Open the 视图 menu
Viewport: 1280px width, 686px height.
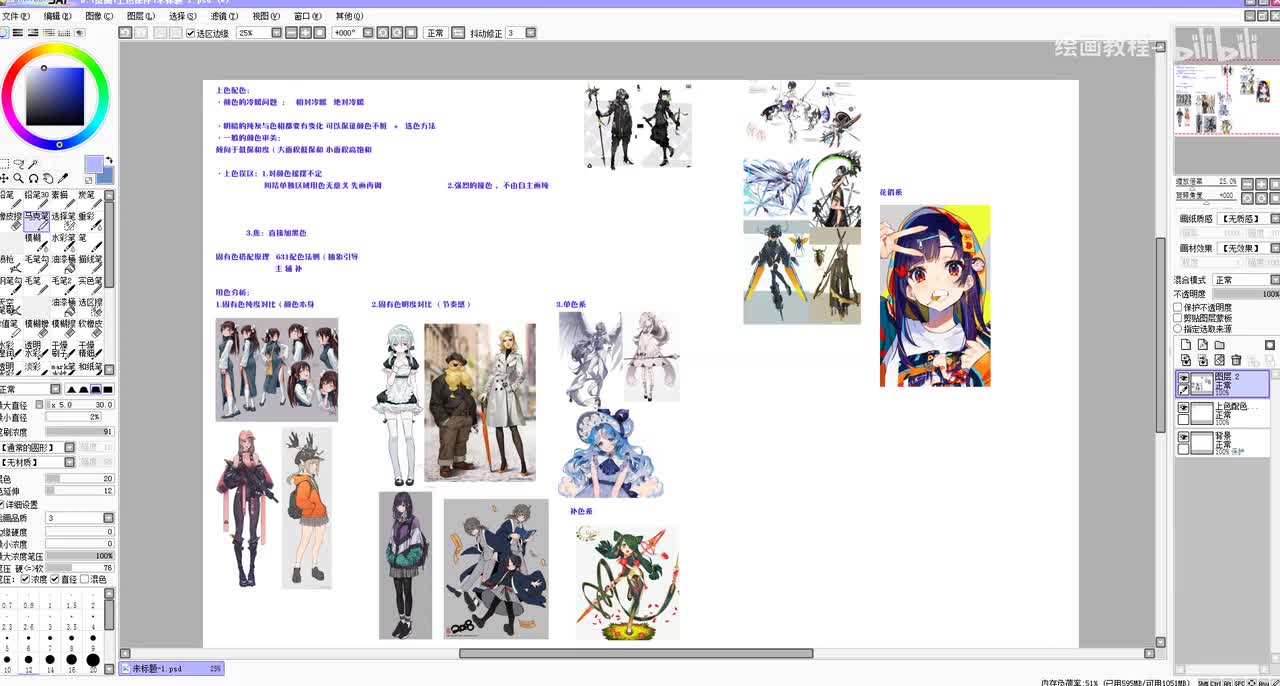click(266, 16)
